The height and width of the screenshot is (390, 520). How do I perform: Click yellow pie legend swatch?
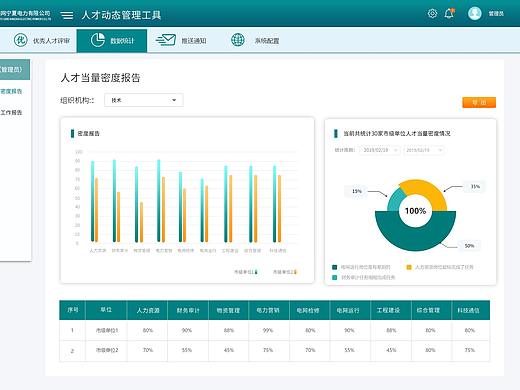coord(409,267)
